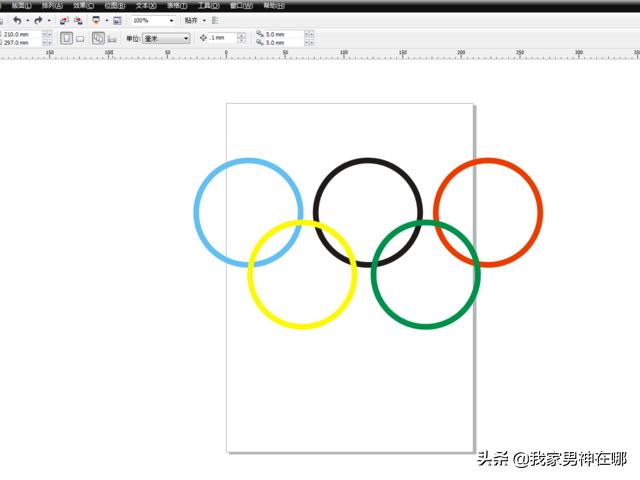Click the nudge distance field .1 mm
The width and height of the screenshot is (640, 480).
[222, 38]
